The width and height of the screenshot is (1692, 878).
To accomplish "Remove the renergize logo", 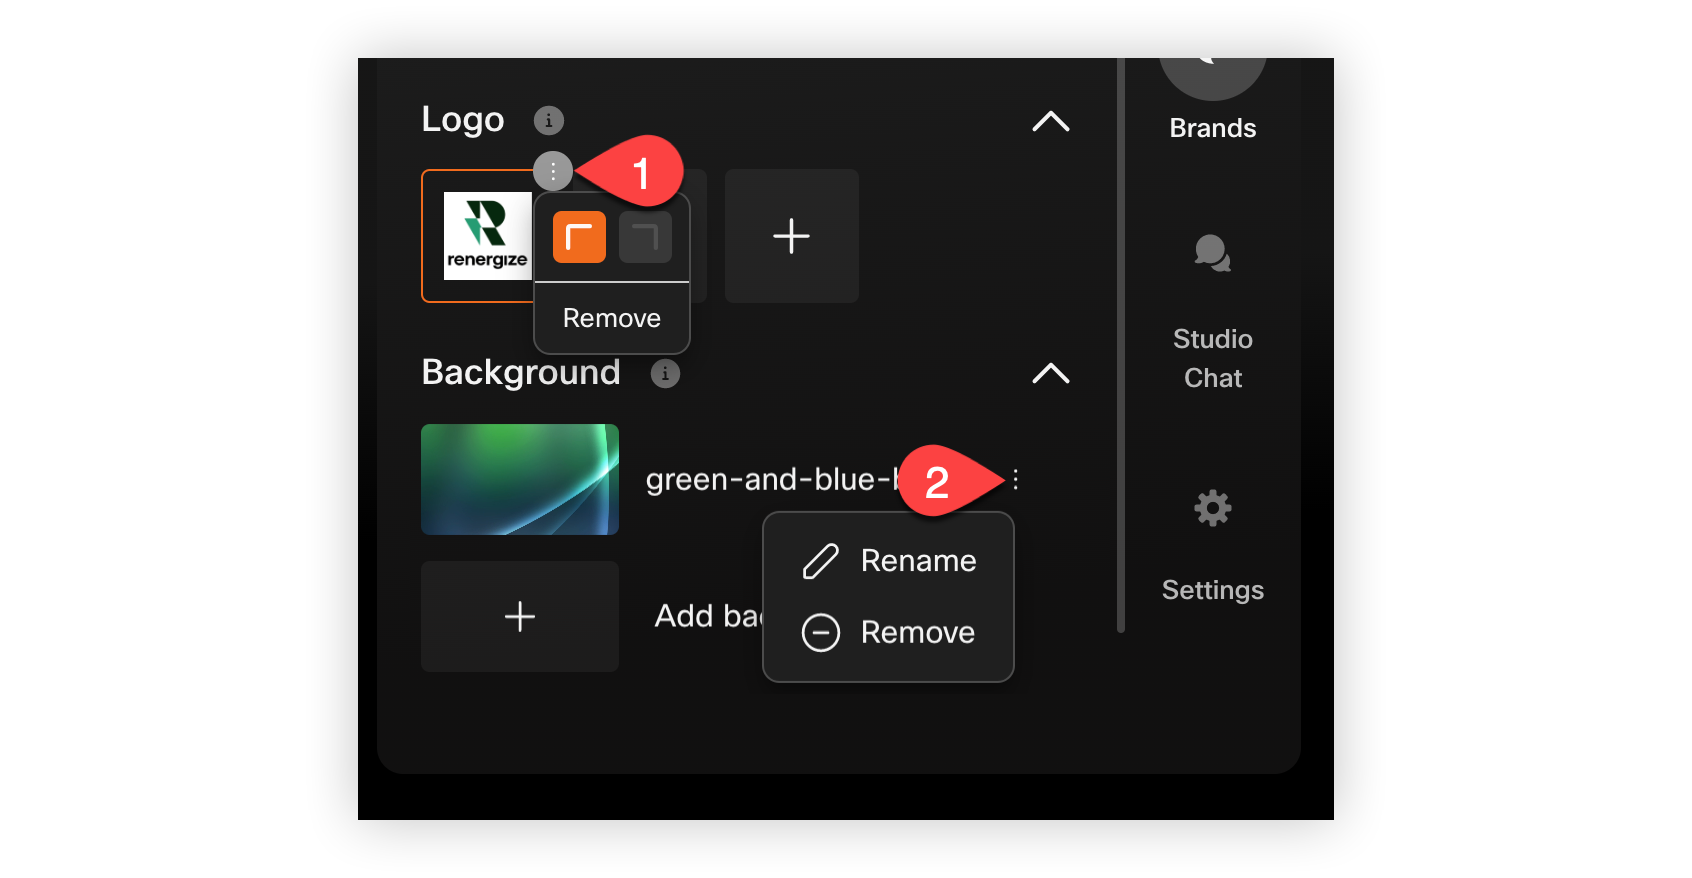I will point(612,318).
